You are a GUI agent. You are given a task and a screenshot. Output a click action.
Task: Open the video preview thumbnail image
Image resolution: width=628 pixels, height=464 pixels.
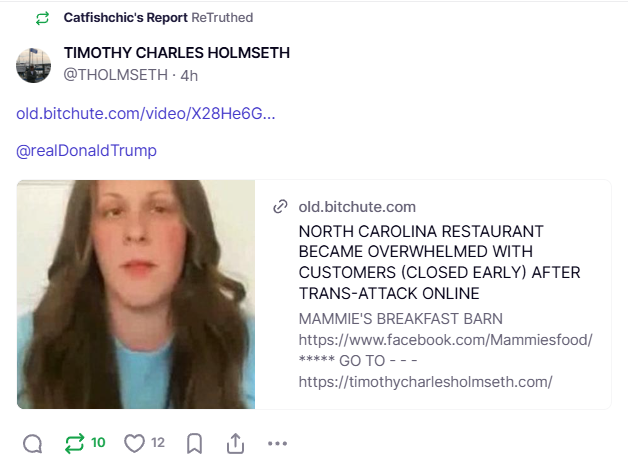coord(136,294)
